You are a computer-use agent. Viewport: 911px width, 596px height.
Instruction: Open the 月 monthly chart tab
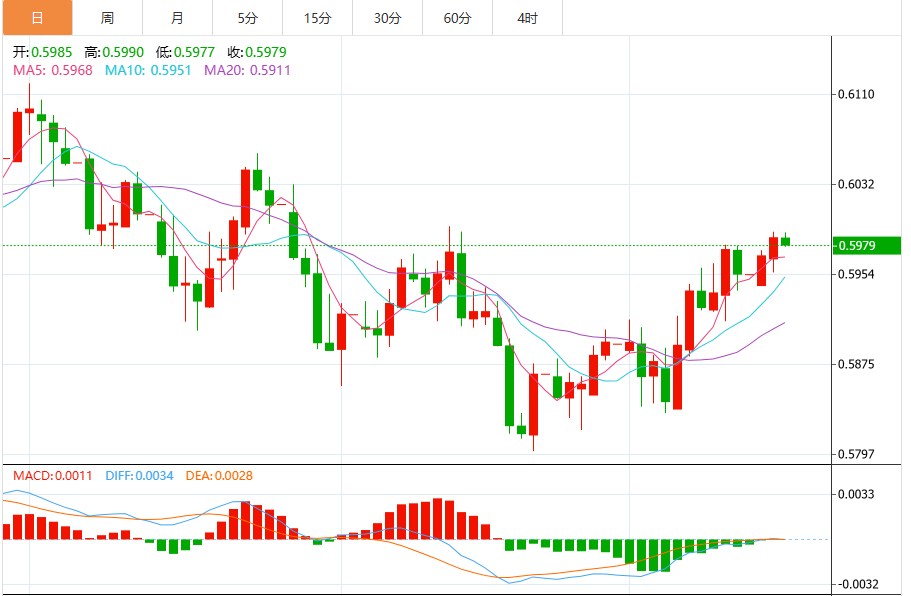coord(177,18)
